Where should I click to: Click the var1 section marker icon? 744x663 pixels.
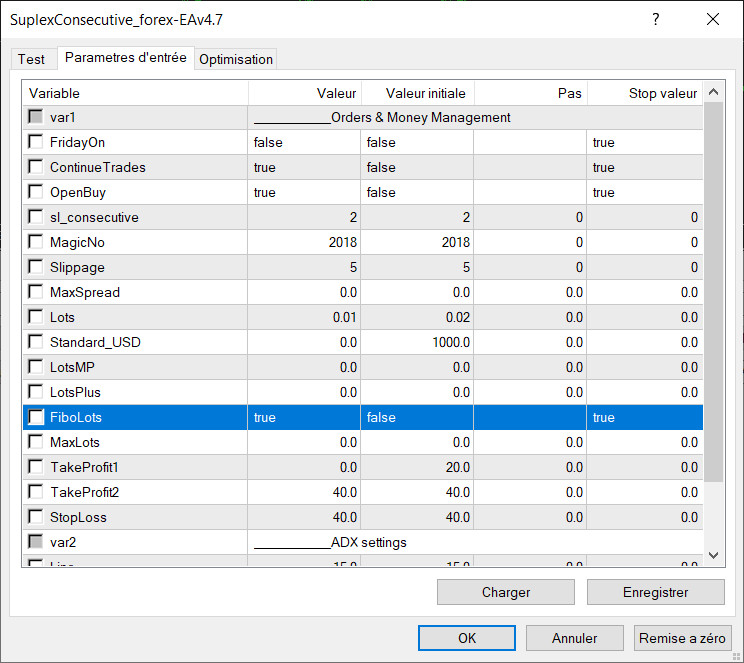(x=36, y=118)
